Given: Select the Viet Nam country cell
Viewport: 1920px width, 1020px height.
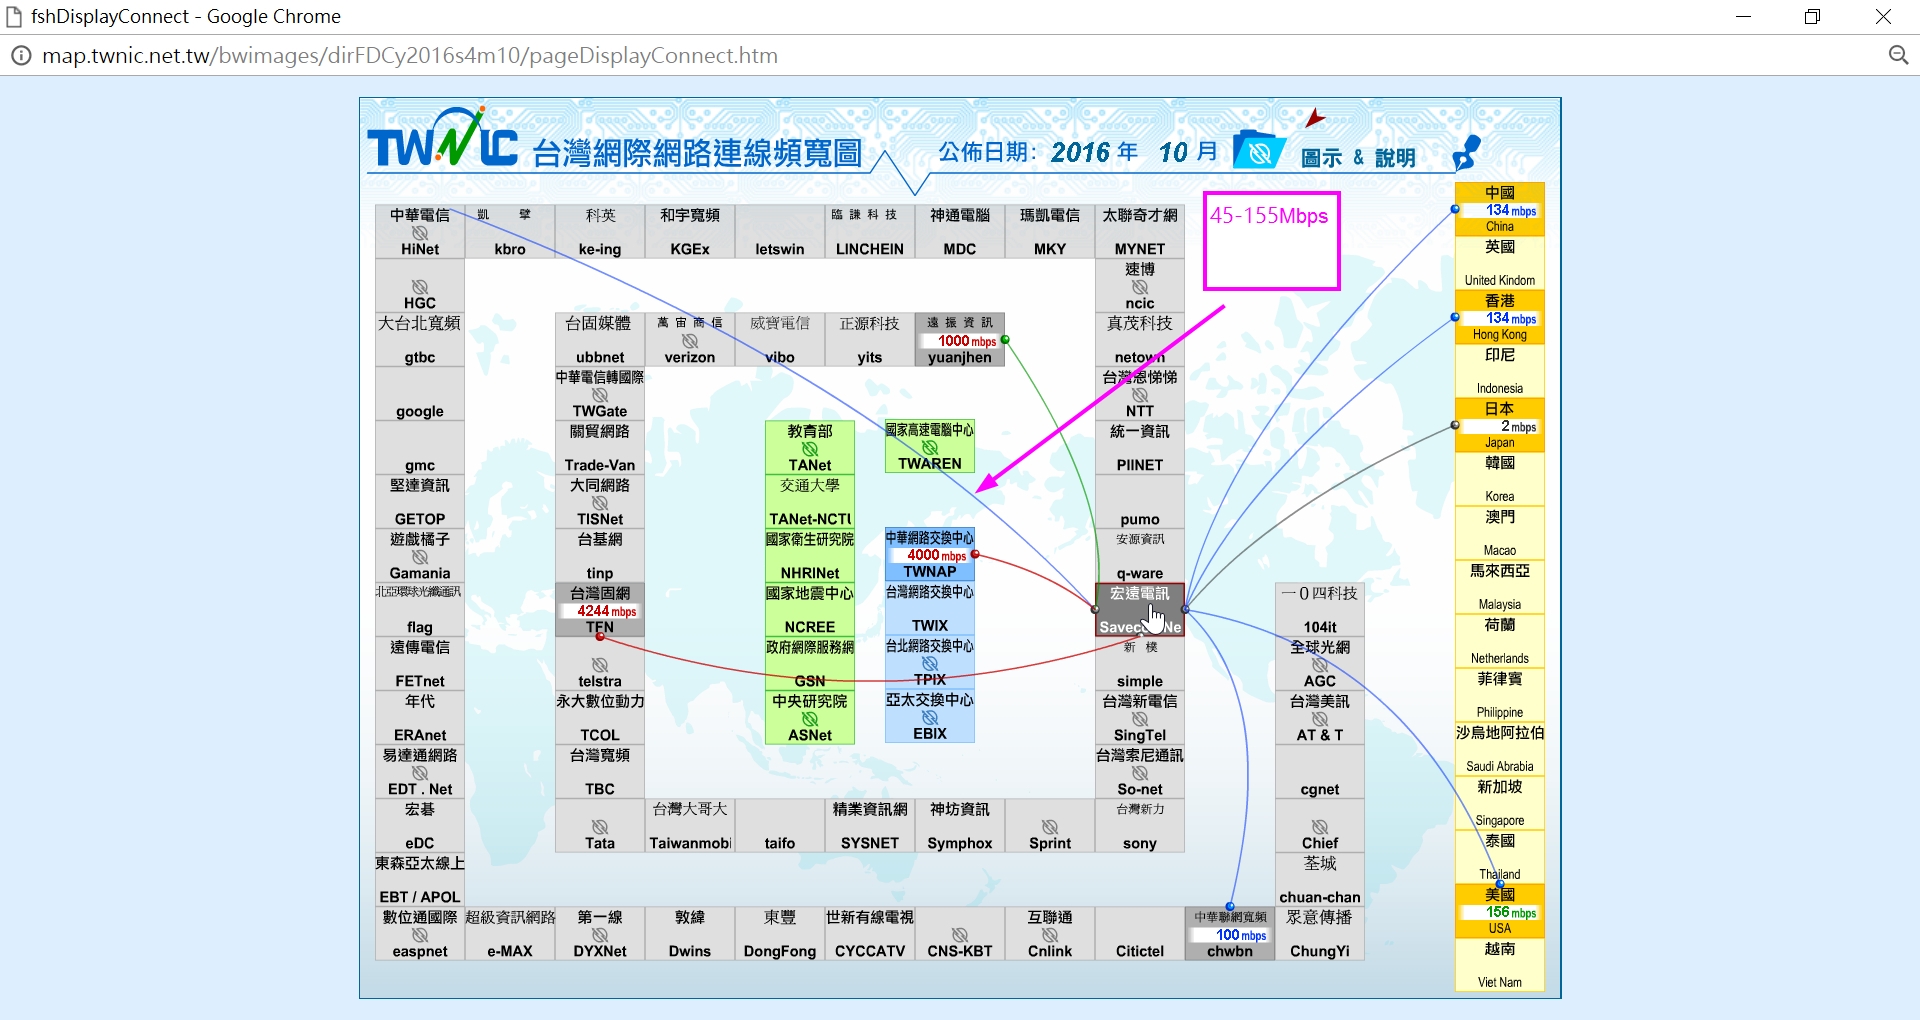Looking at the screenshot, I should pos(1500,965).
